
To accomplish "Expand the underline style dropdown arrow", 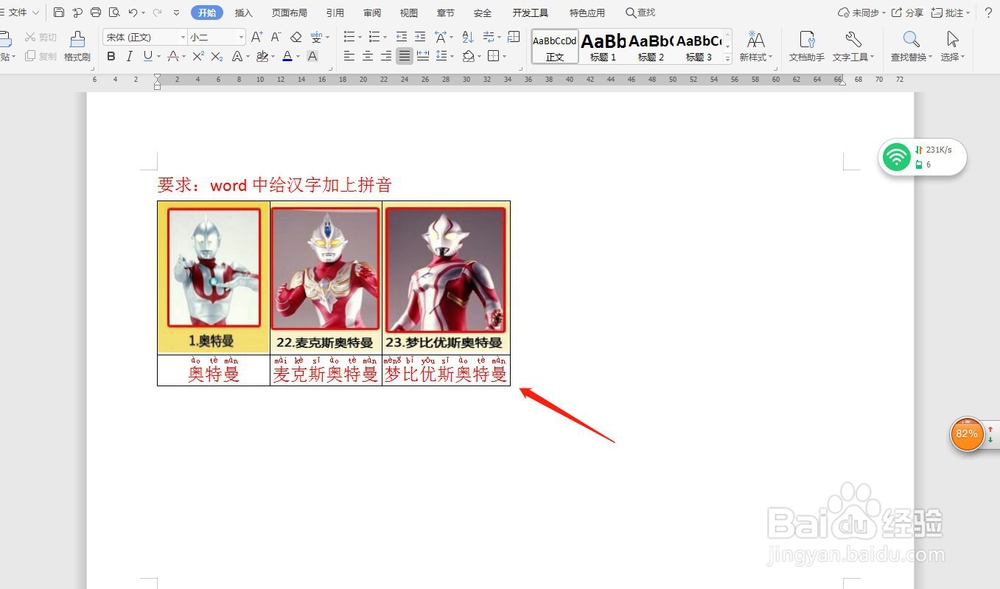I will [x=159, y=57].
